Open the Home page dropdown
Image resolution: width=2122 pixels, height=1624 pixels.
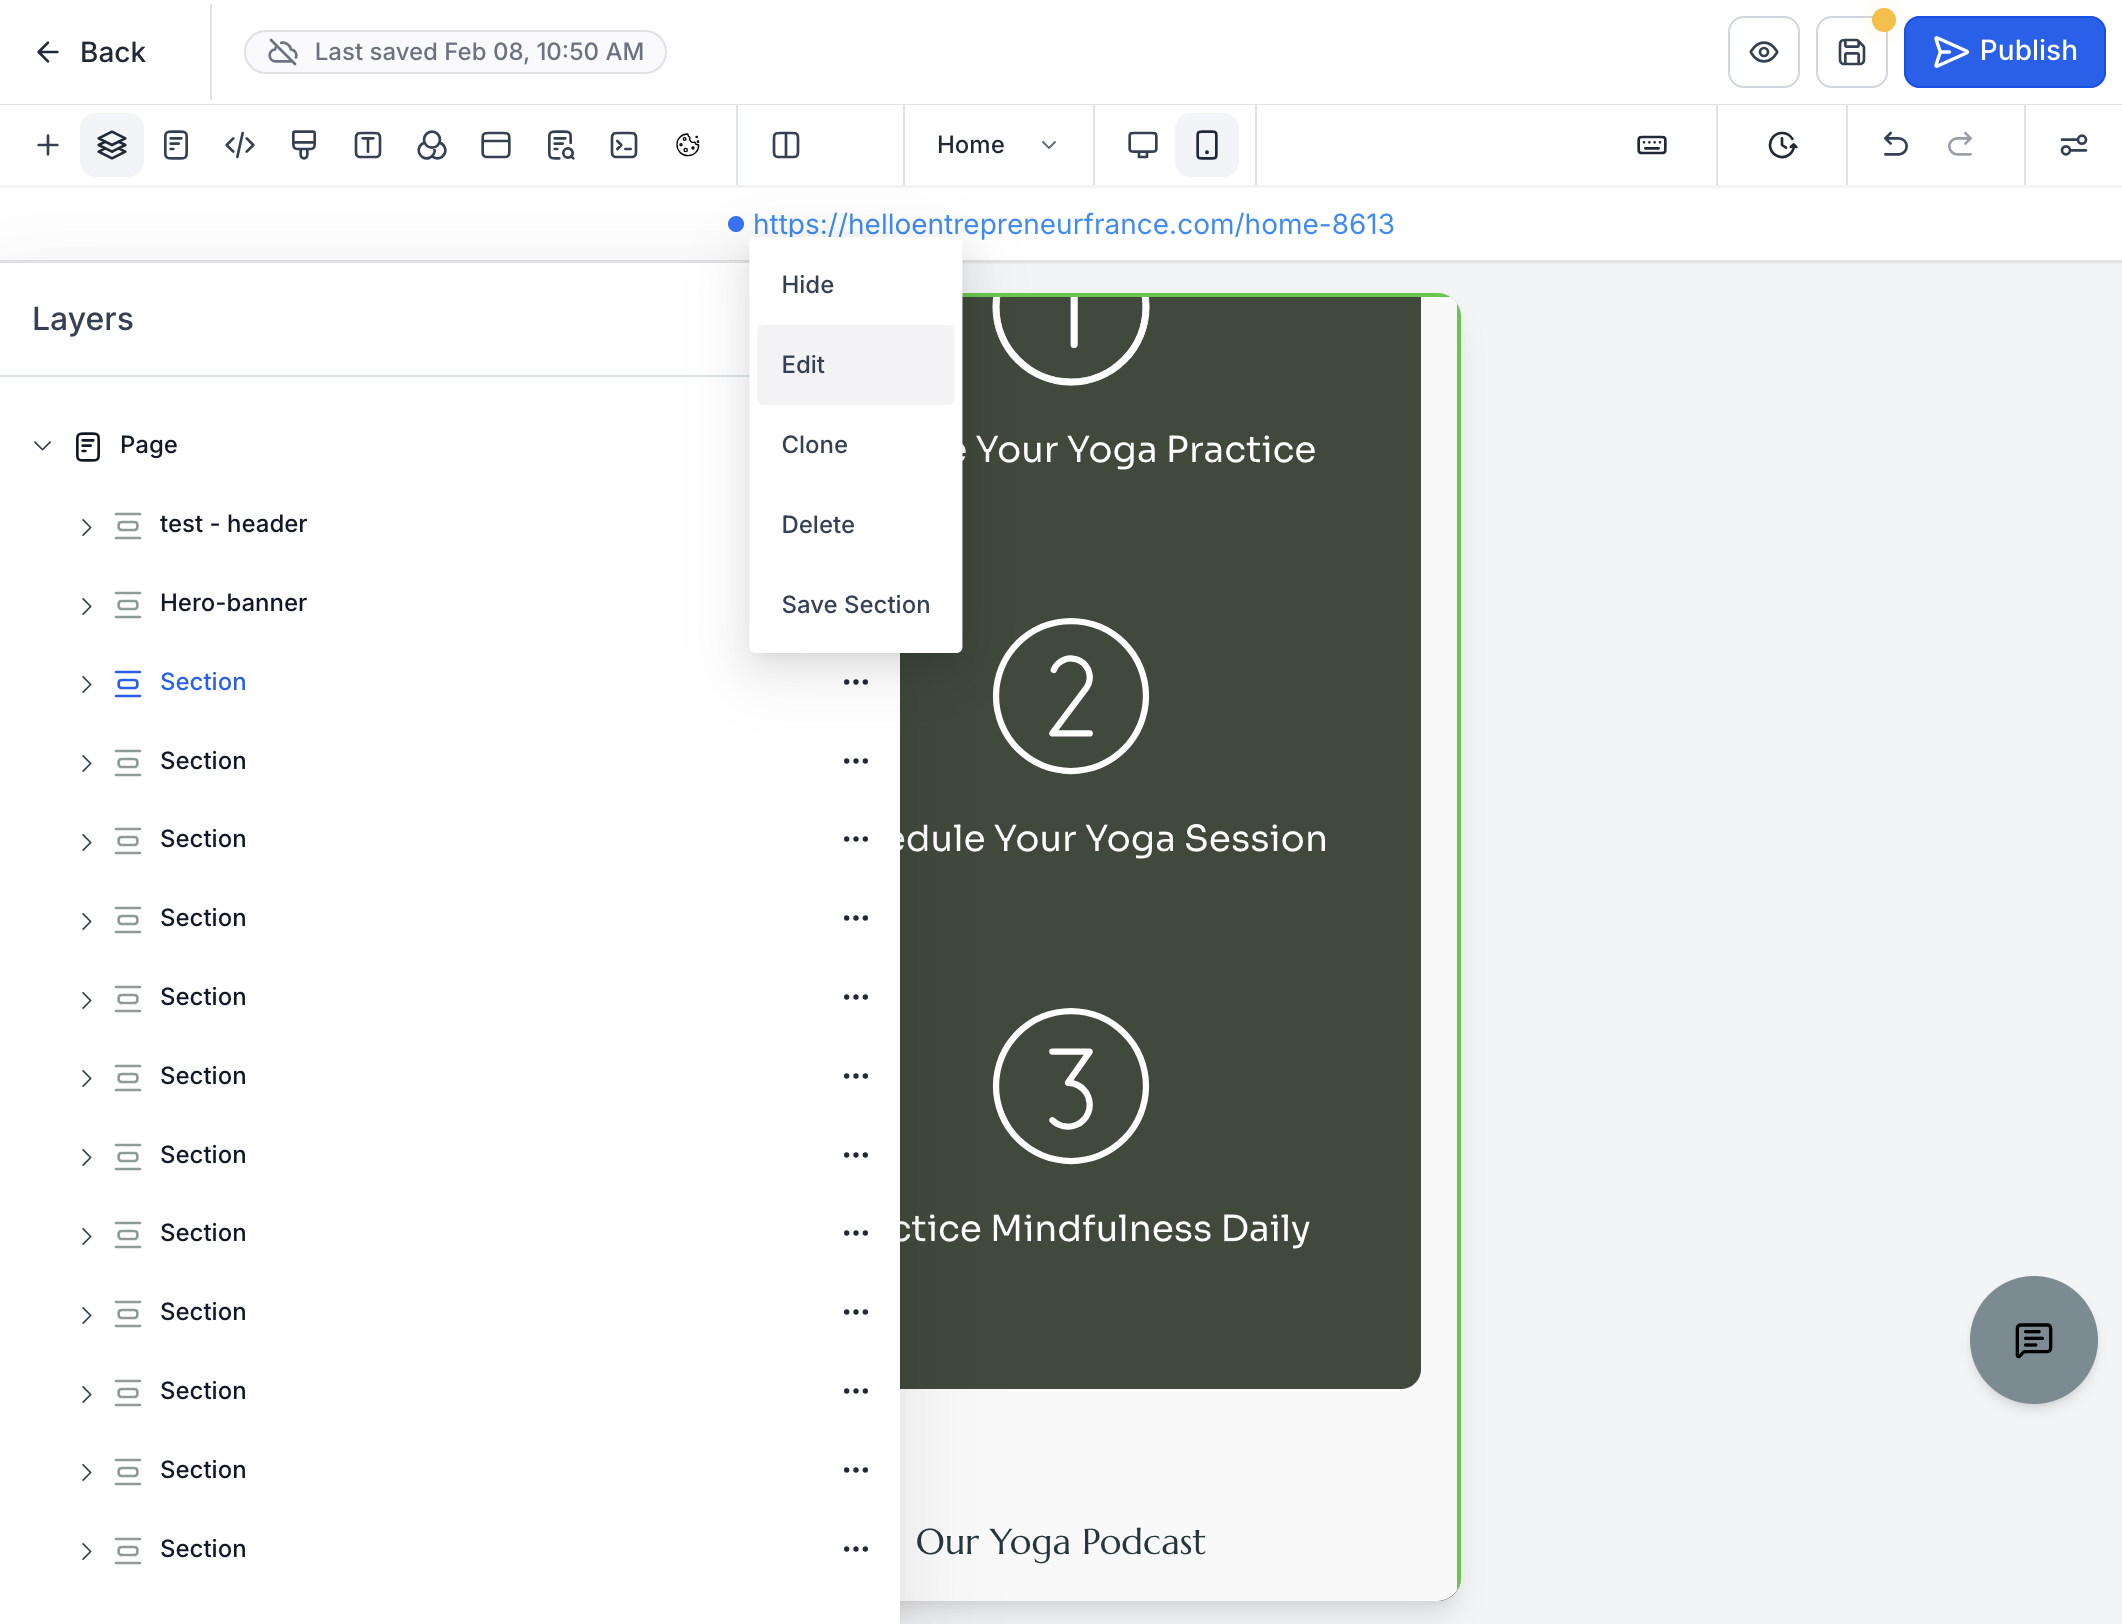click(x=997, y=145)
